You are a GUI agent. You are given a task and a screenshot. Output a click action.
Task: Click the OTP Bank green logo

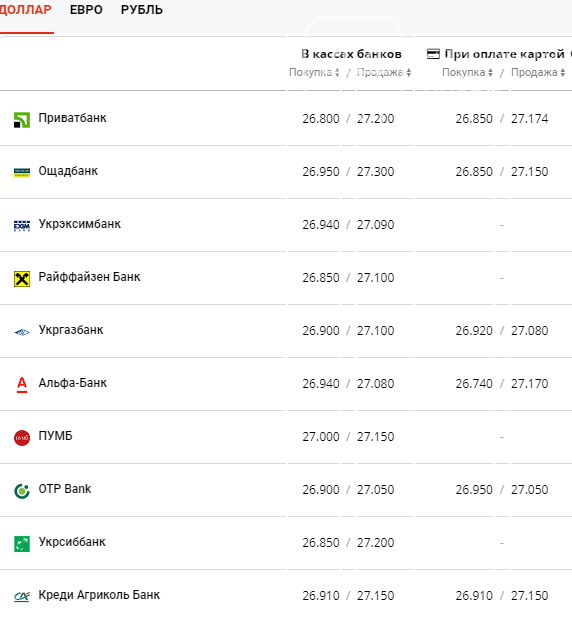click(x=22, y=491)
